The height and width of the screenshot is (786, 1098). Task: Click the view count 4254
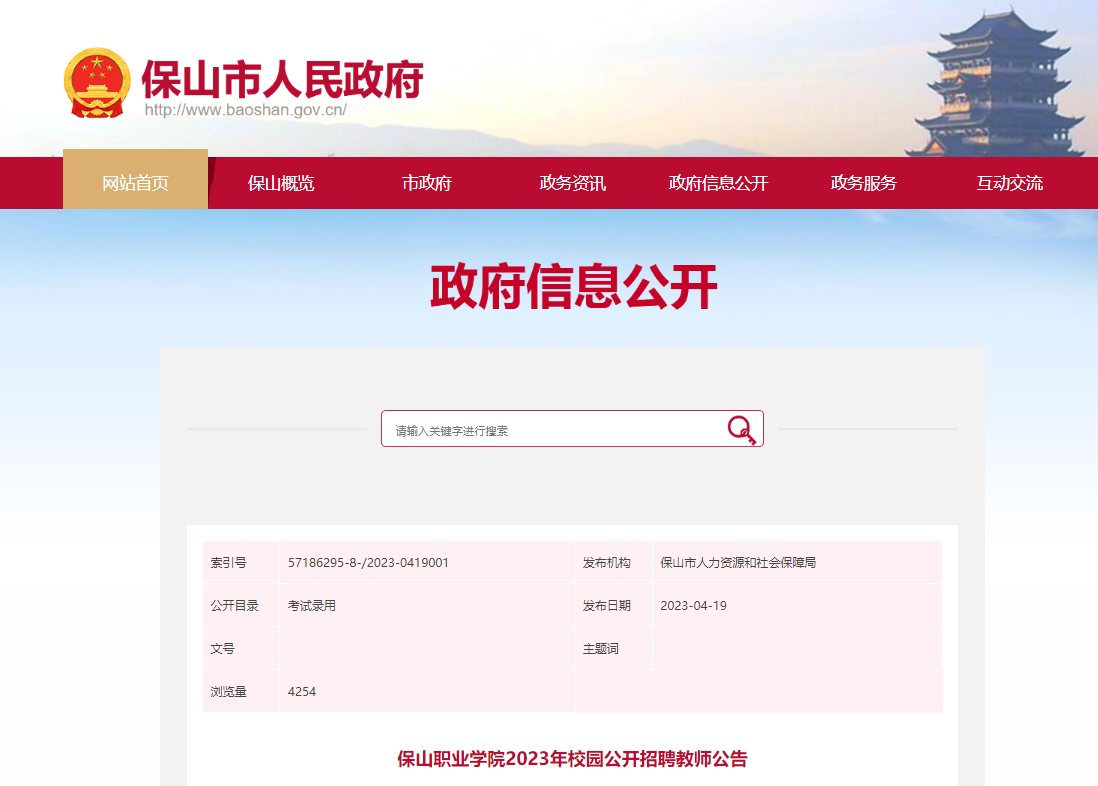pyautogui.click(x=302, y=691)
